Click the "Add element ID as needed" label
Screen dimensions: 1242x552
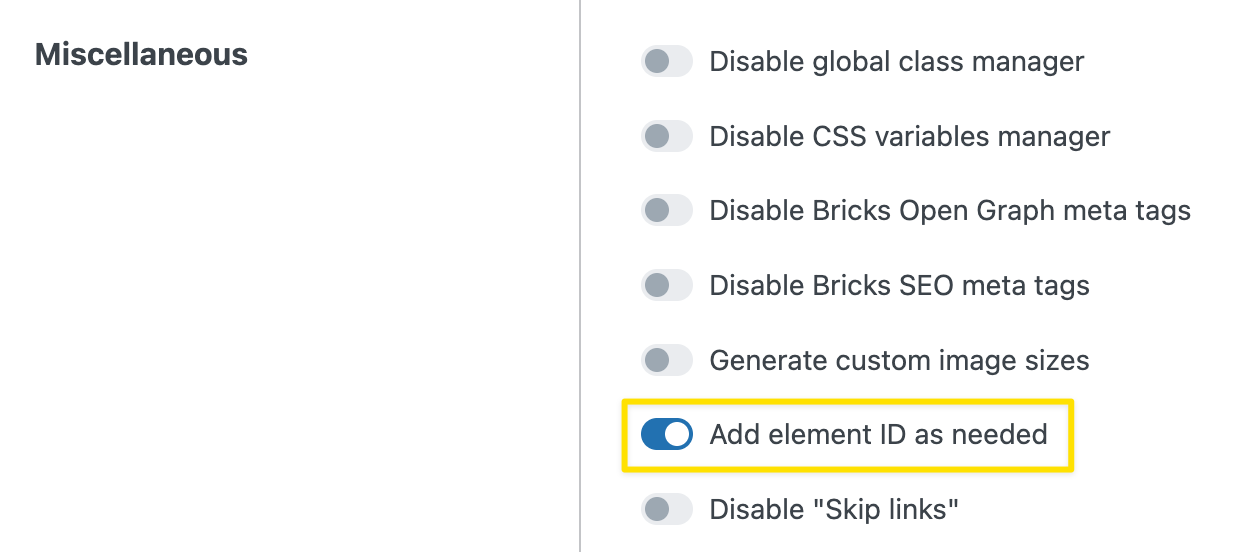878,434
